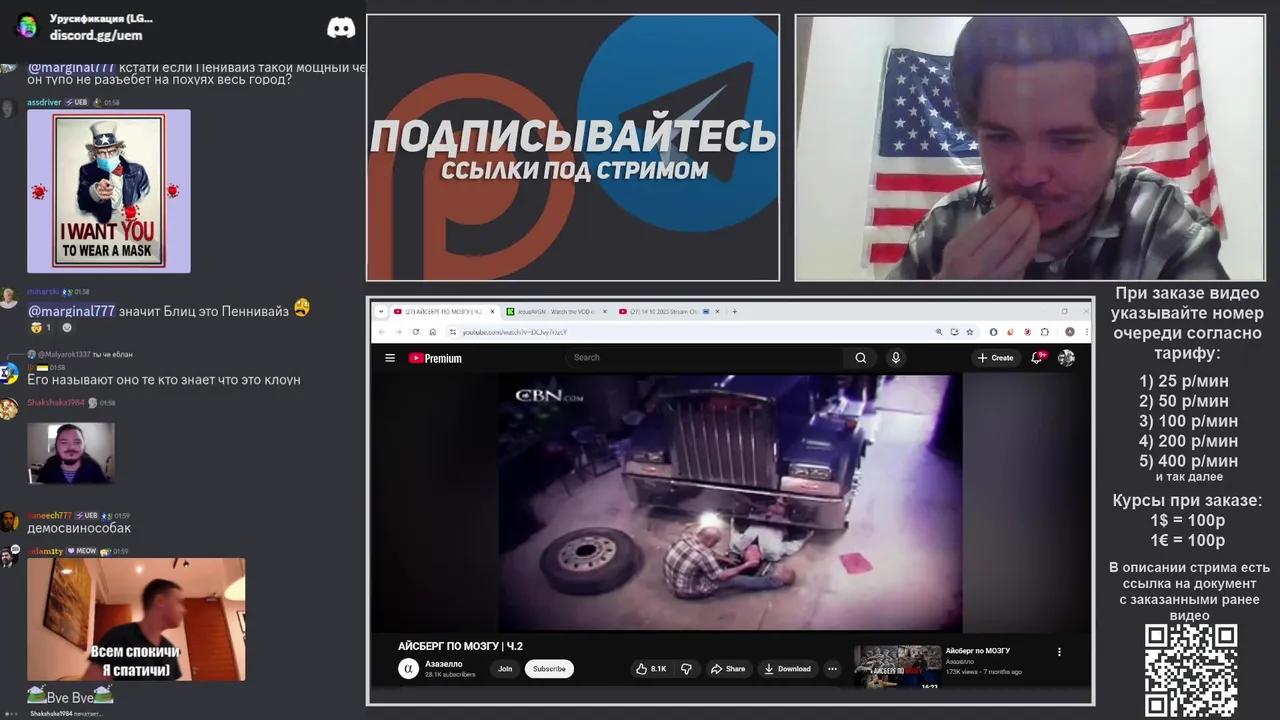Click the reaction emoji with count 1
The width and height of the screenshot is (1280, 720).
pos(41,327)
